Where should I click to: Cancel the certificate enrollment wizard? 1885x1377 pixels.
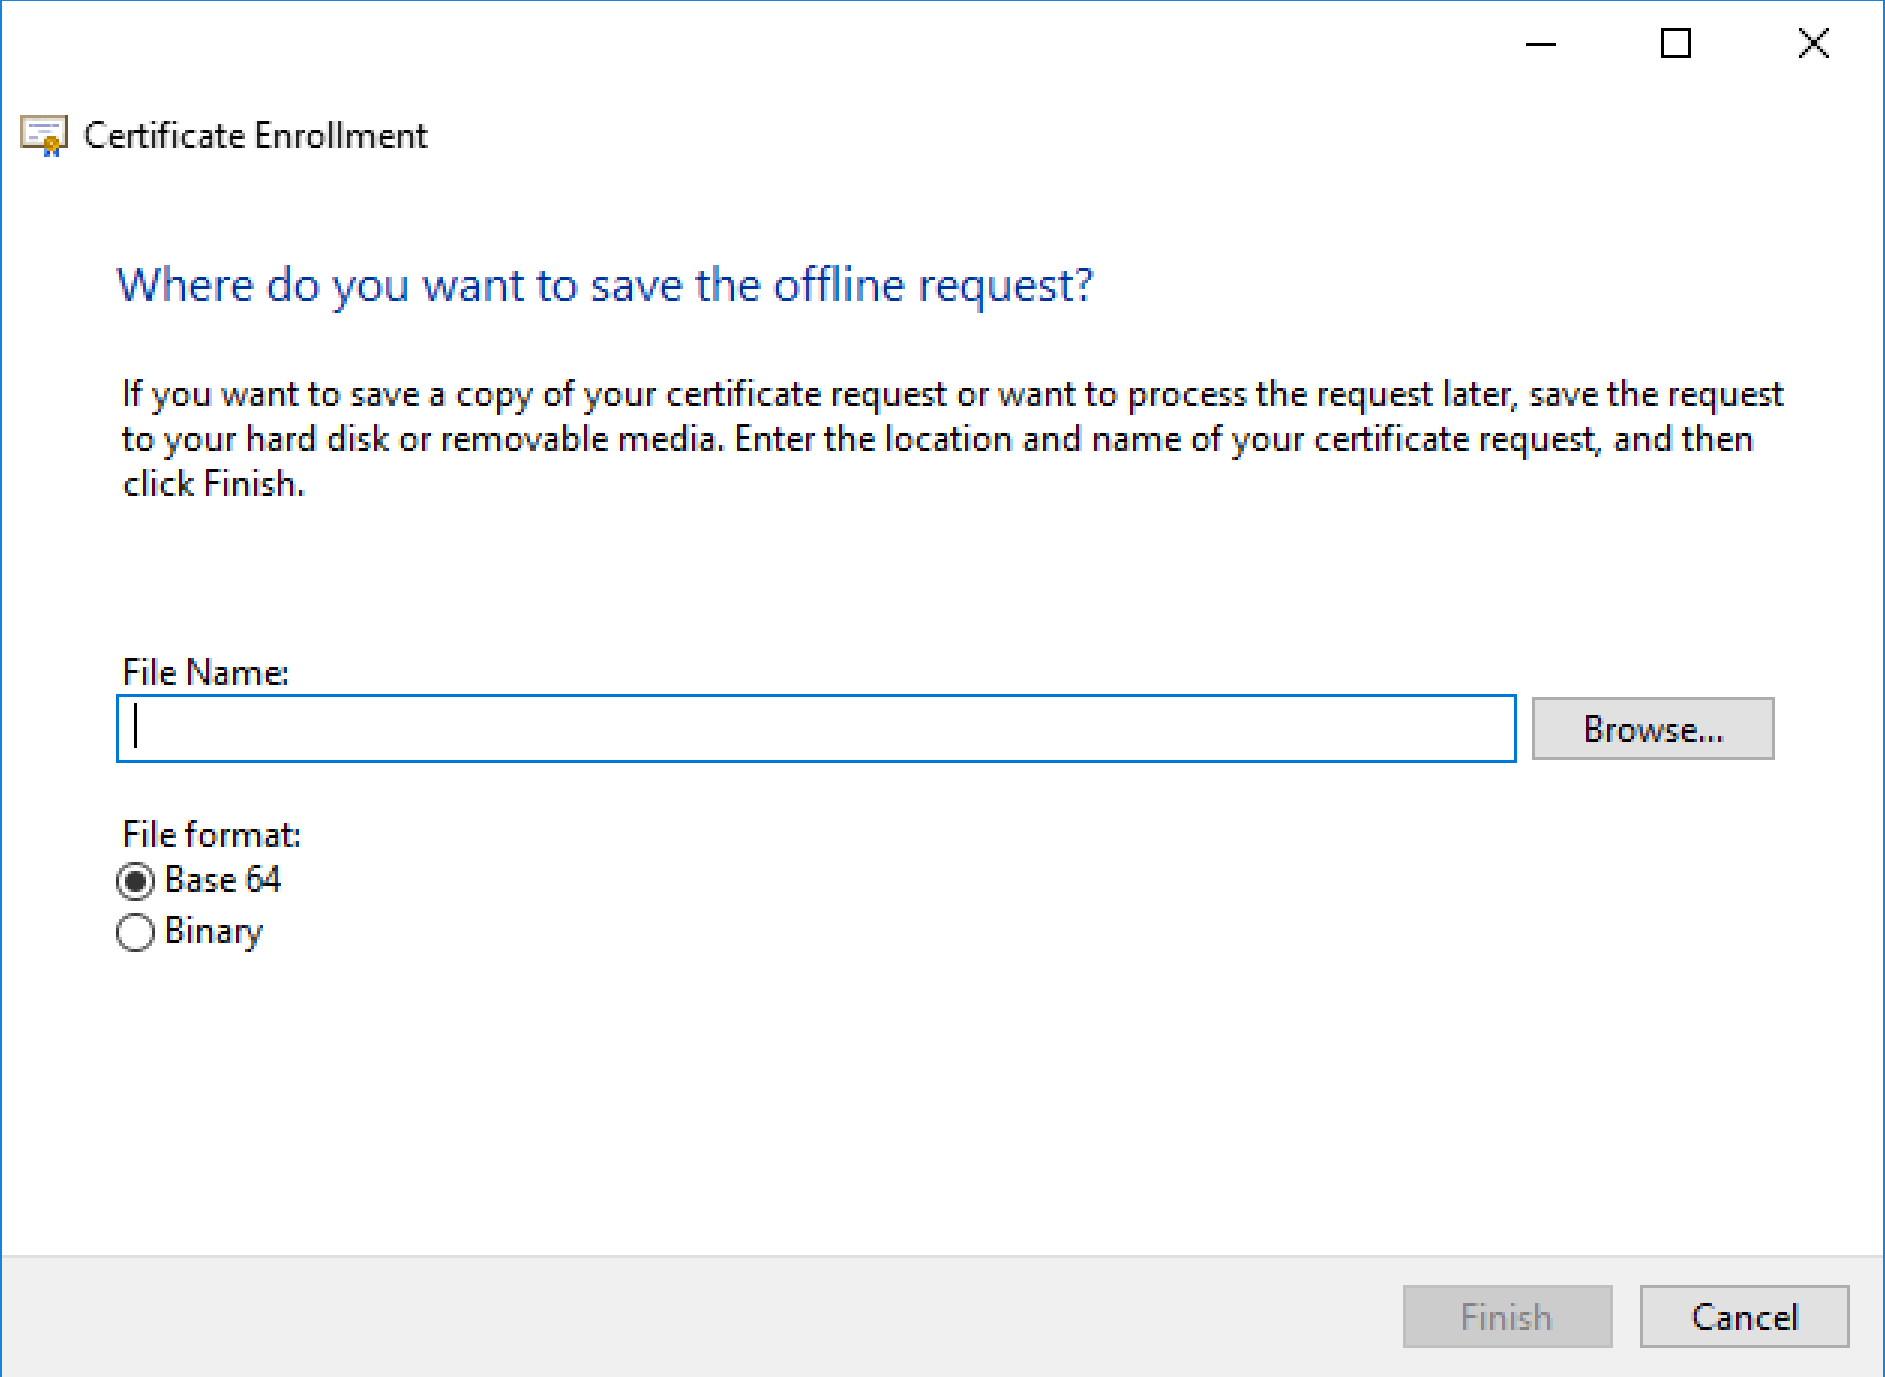(x=1743, y=1316)
